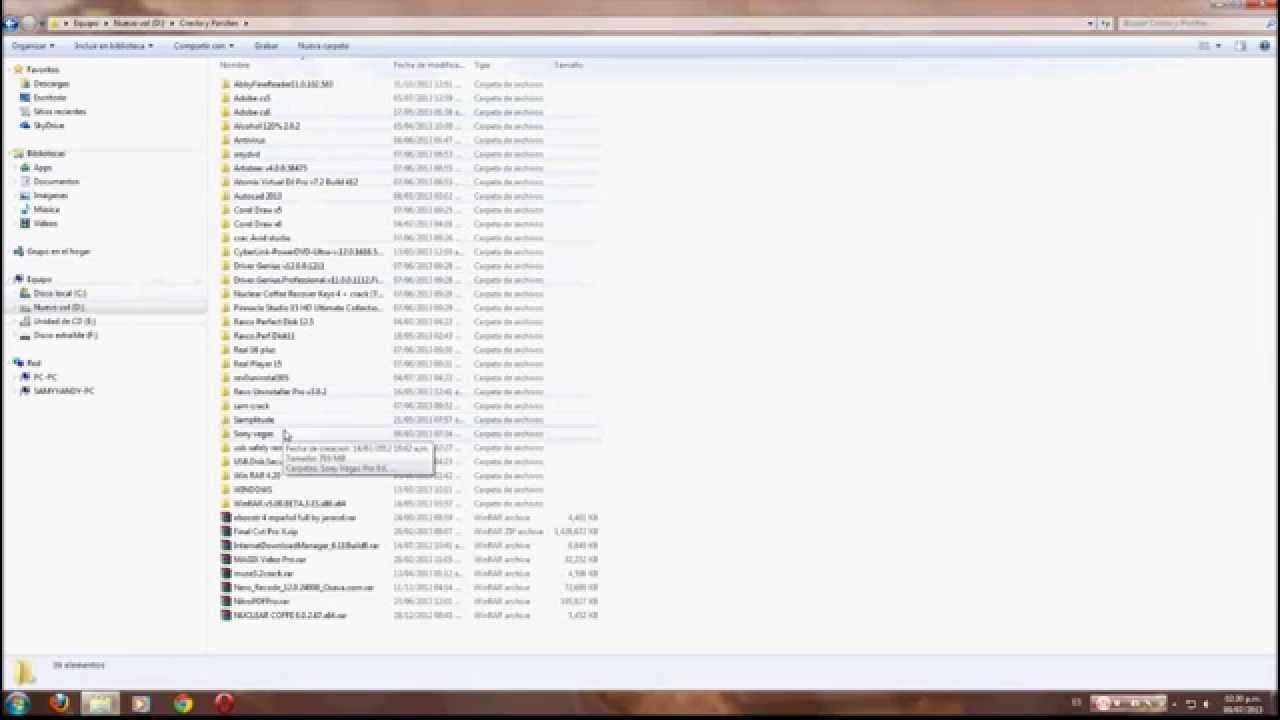Open Documentos library

click(x=56, y=182)
